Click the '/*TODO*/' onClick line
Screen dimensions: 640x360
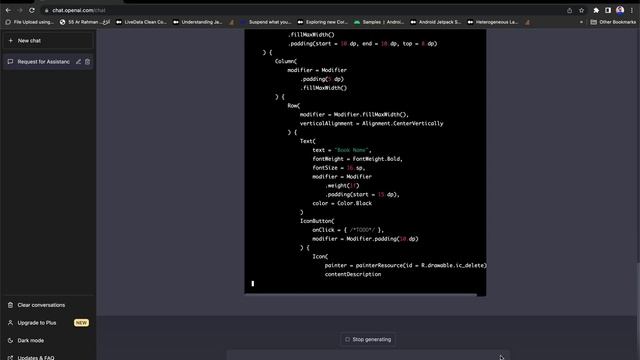click(x=348, y=230)
